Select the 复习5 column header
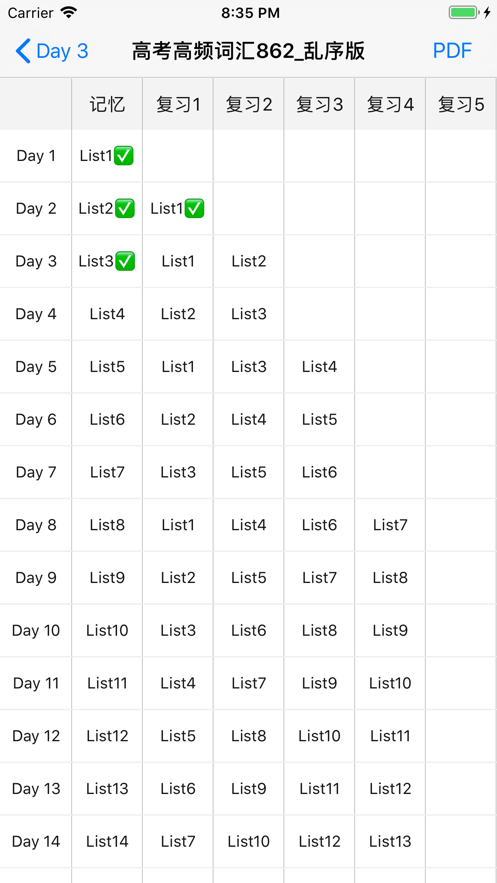The width and height of the screenshot is (497, 883). 462,104
